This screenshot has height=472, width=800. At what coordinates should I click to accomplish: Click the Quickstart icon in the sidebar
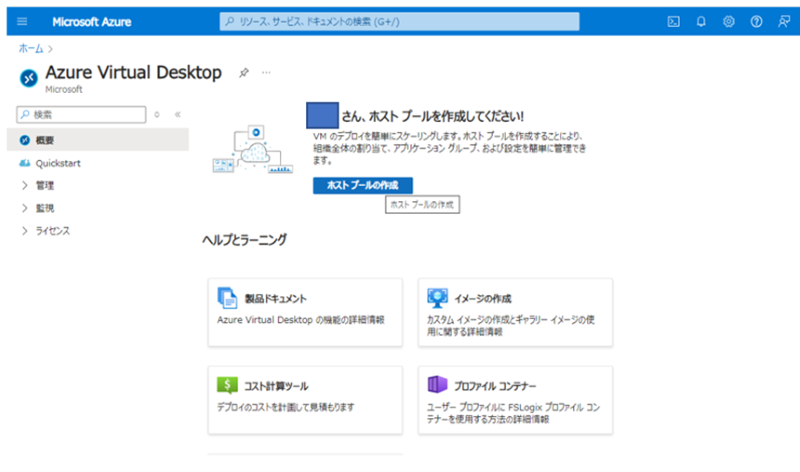(24, 163)
